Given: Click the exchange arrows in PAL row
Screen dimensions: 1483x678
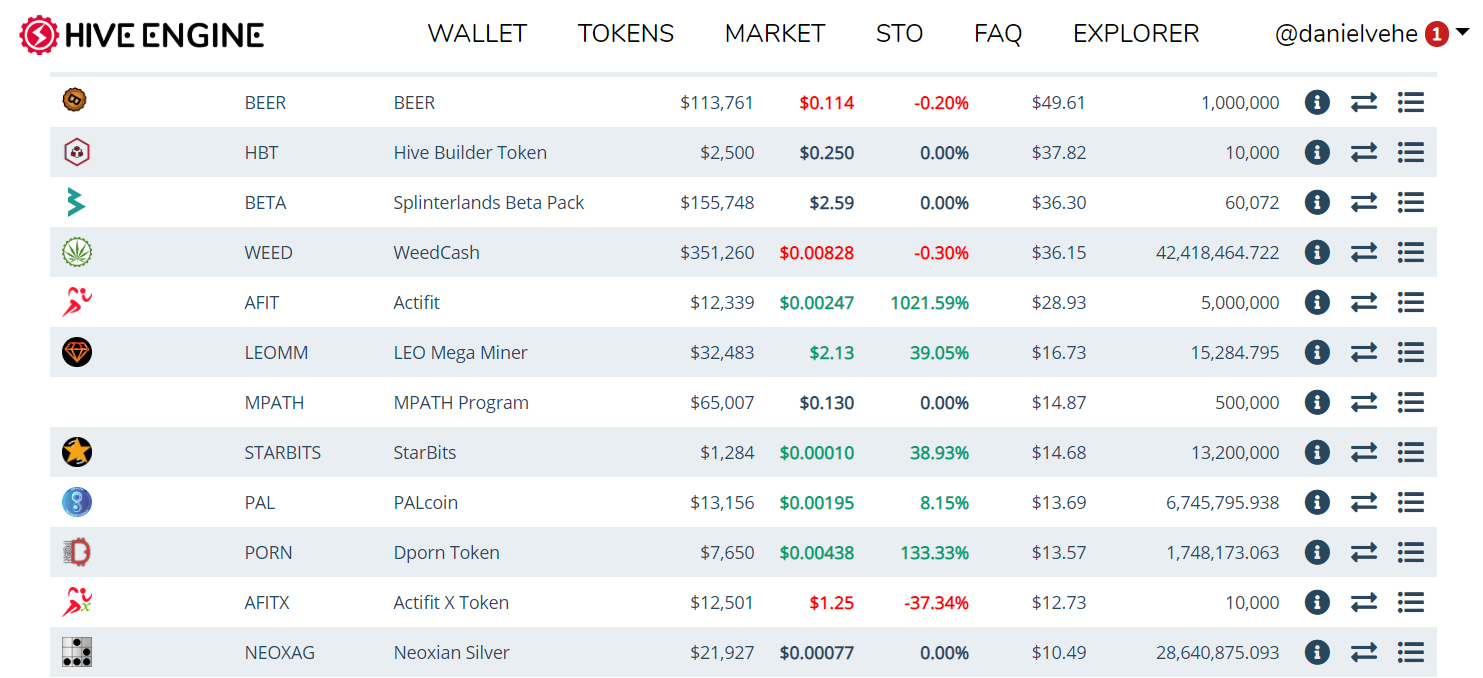Looking at the screenshot, I should click(x=1364, y=502).
